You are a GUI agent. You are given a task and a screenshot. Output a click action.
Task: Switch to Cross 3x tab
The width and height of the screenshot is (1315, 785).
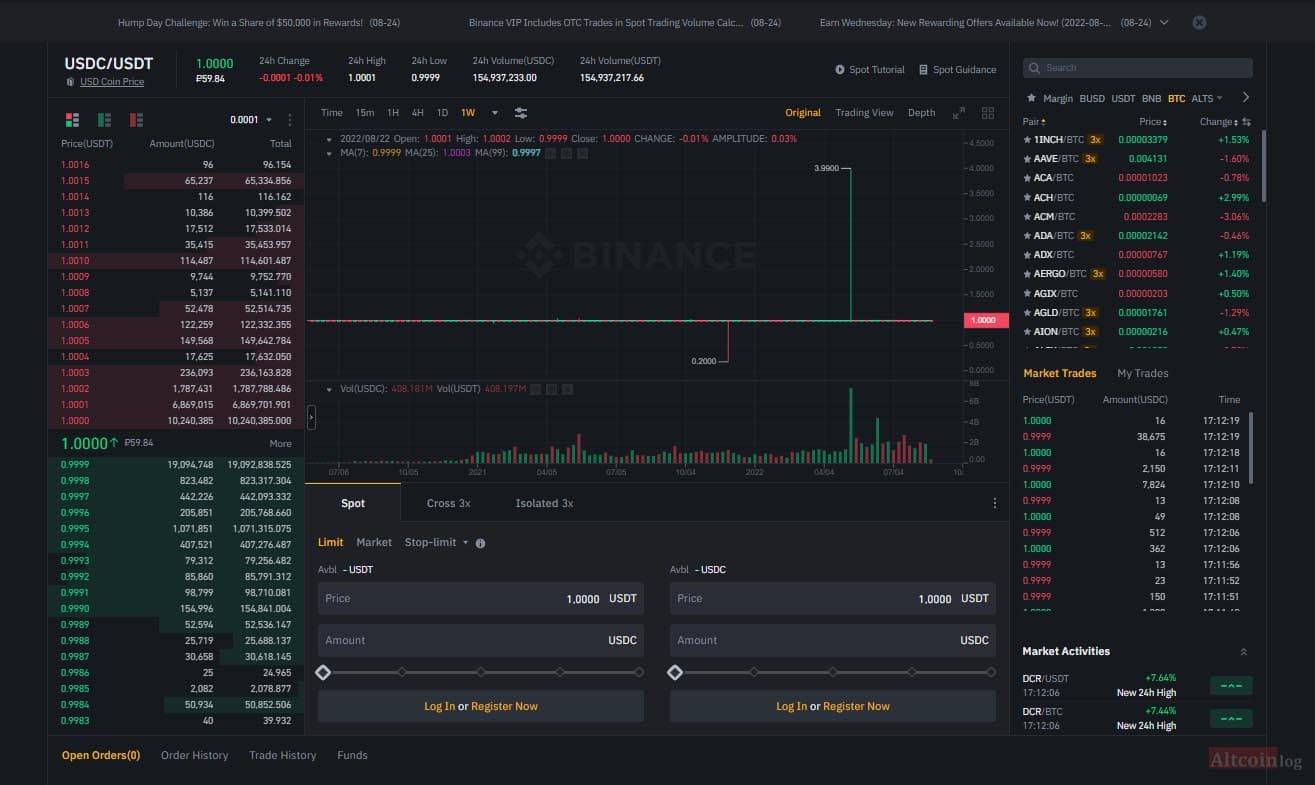[448, 503]
